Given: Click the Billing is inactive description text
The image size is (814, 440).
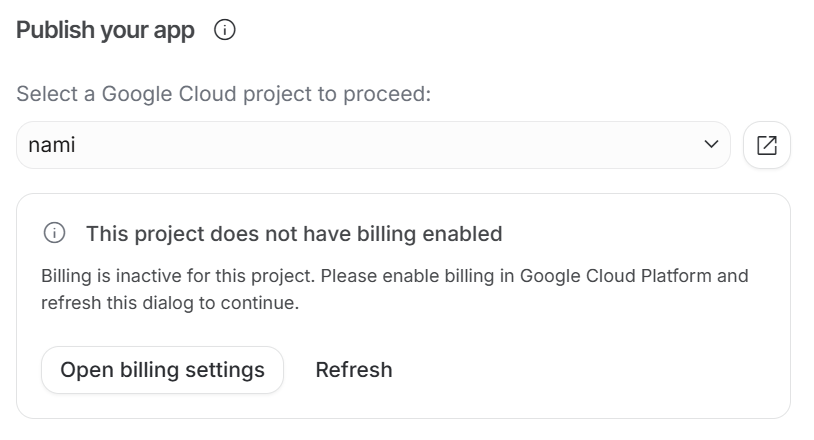Looking at the screenshot, I should tap(395, 289).
